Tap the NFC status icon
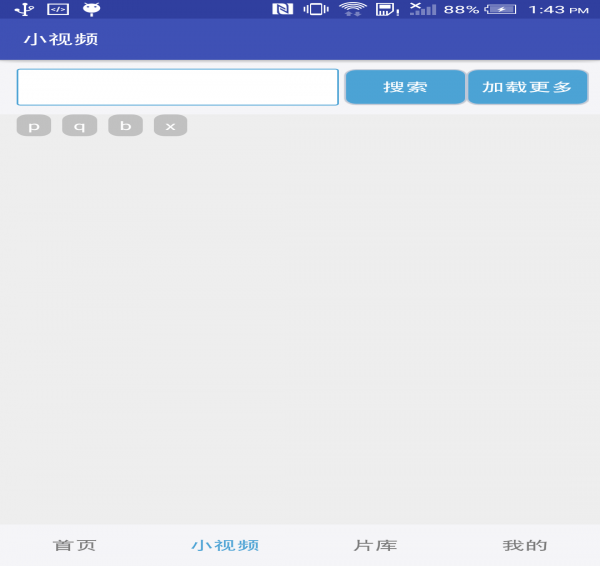The width and height of the screenshot is (600, 566). tap(283, 9)
